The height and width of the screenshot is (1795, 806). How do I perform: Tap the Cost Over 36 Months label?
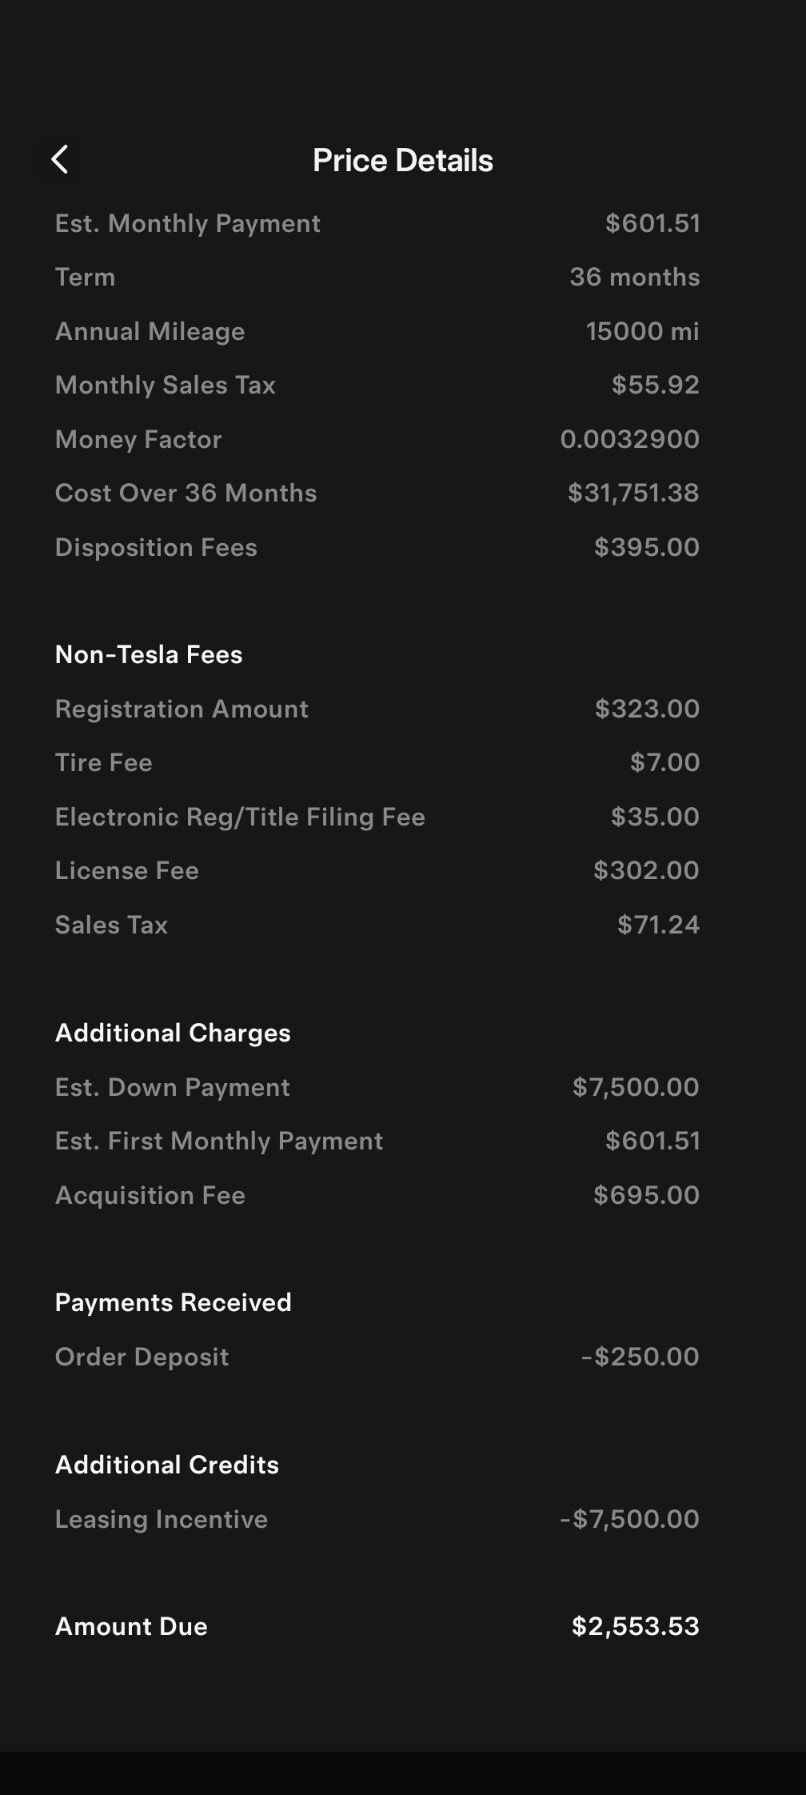[186, 493]
